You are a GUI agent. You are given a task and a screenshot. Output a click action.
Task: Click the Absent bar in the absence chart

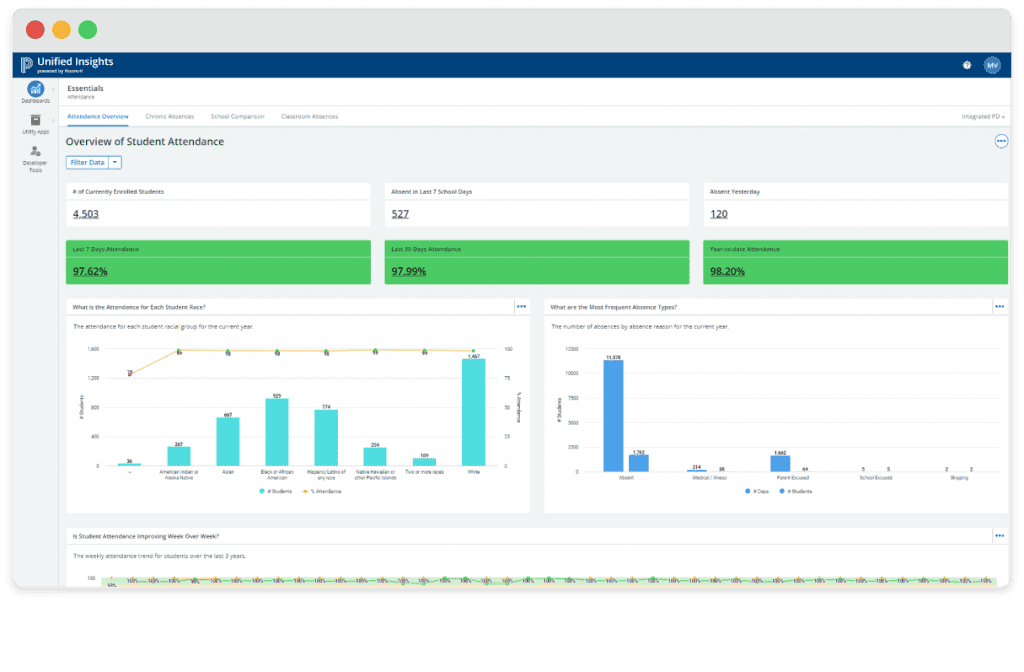[x=613, y=415]
